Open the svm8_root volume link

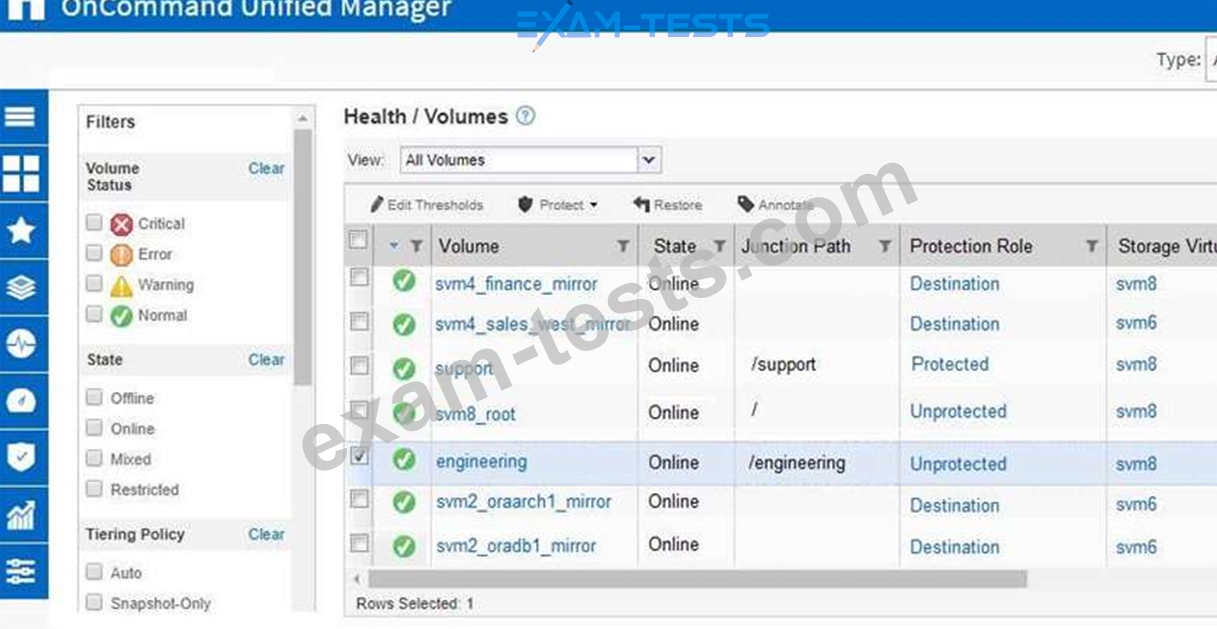475,414
